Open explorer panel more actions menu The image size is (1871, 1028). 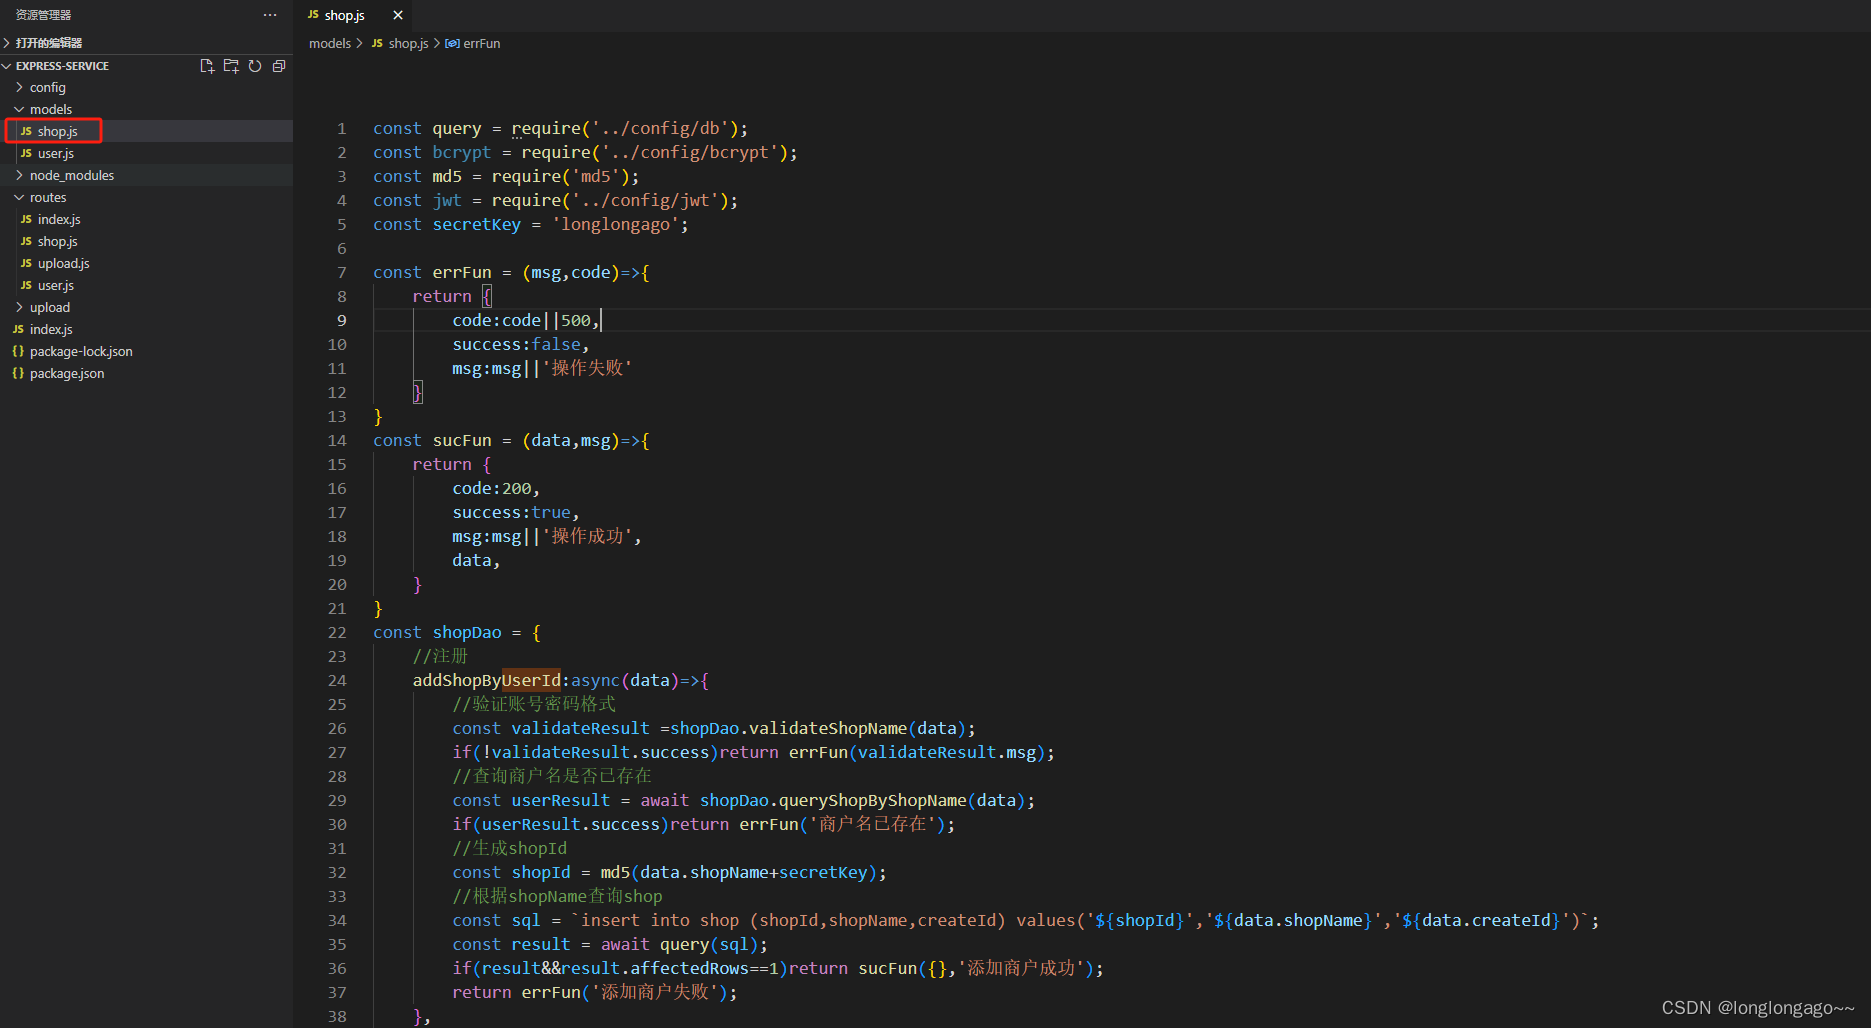coord(270,15)
